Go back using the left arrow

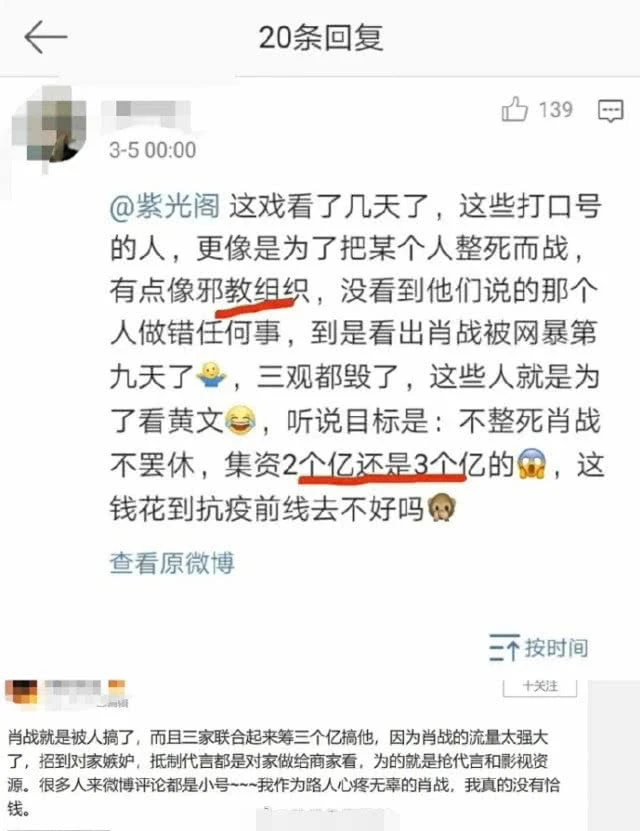pyautogui.click(x=46, y=37)
